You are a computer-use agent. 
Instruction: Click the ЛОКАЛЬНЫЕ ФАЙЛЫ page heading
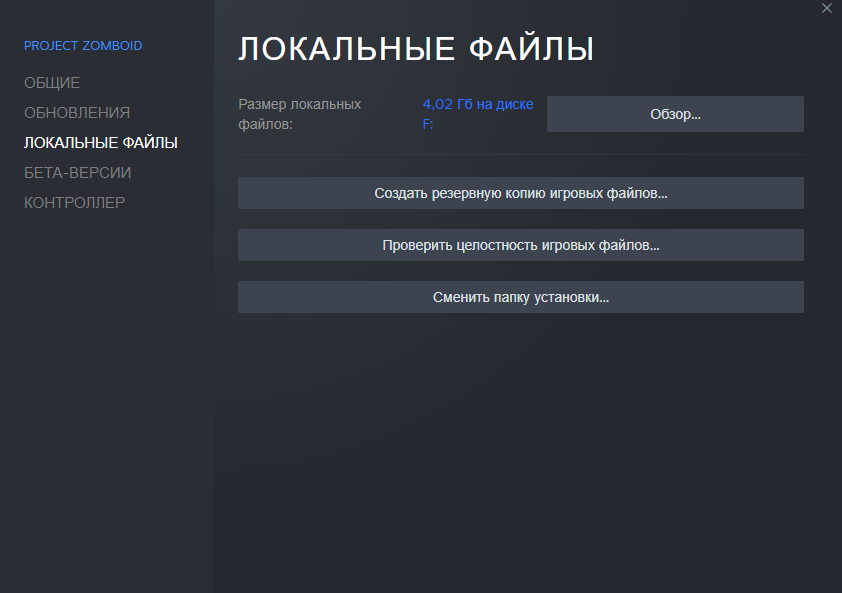416,49
